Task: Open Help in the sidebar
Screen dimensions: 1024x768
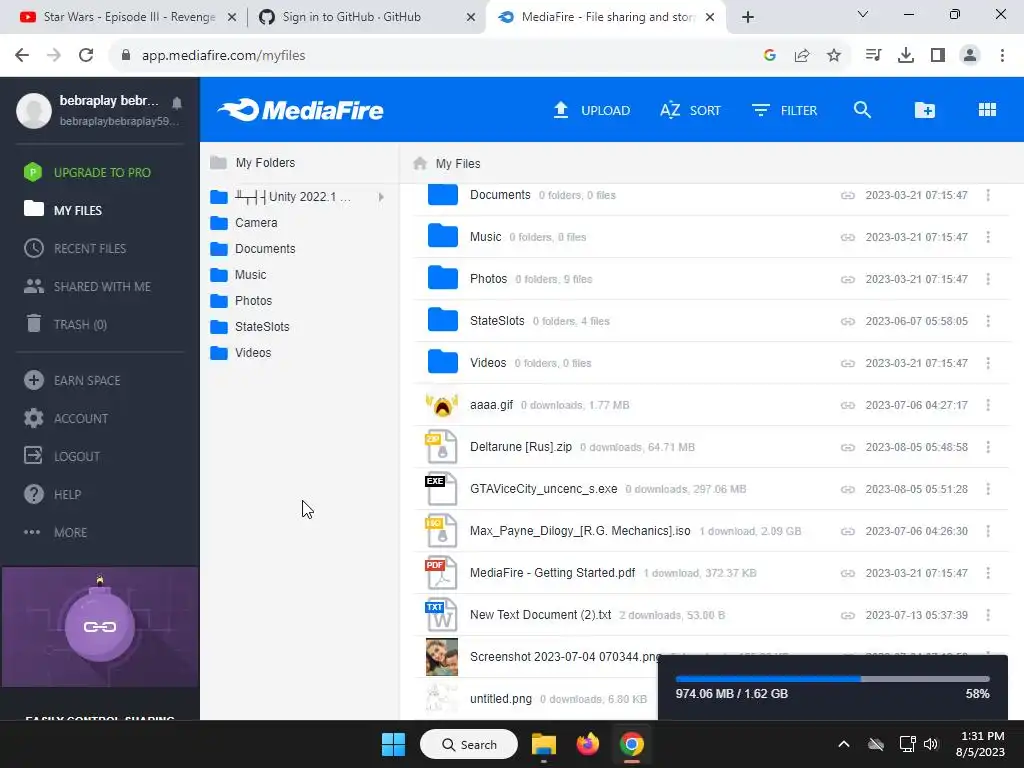Action: [52, 494]
